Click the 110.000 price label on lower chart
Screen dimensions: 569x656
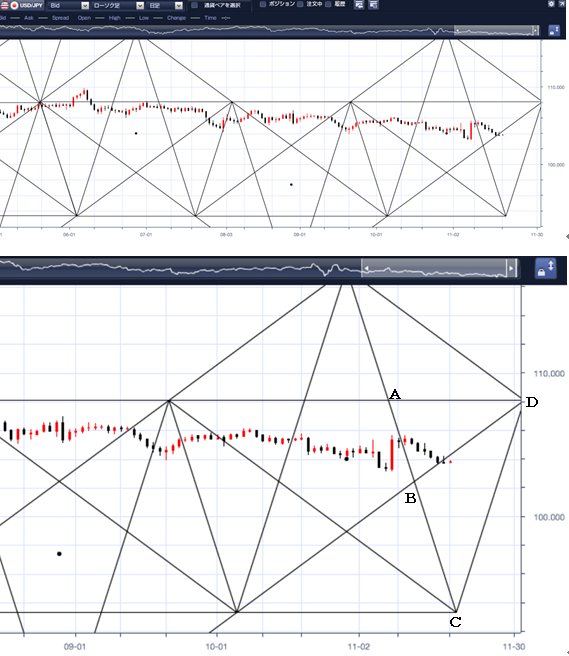coord(549,373)
